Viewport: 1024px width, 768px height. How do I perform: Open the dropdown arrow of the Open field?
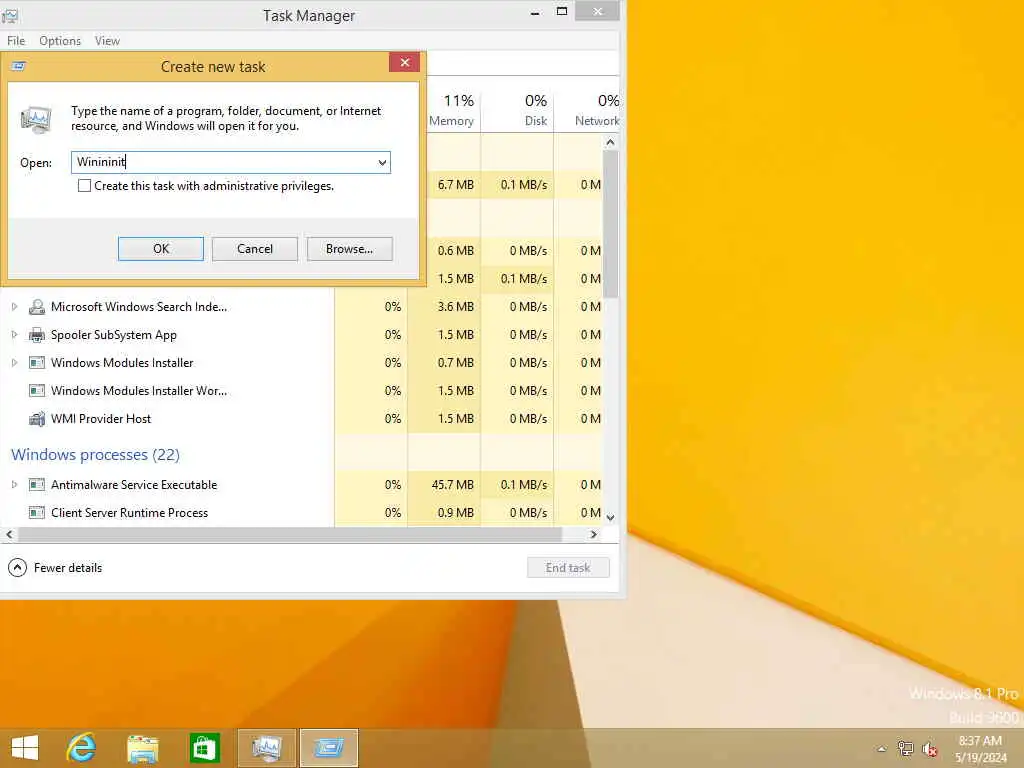pos(382,163)
